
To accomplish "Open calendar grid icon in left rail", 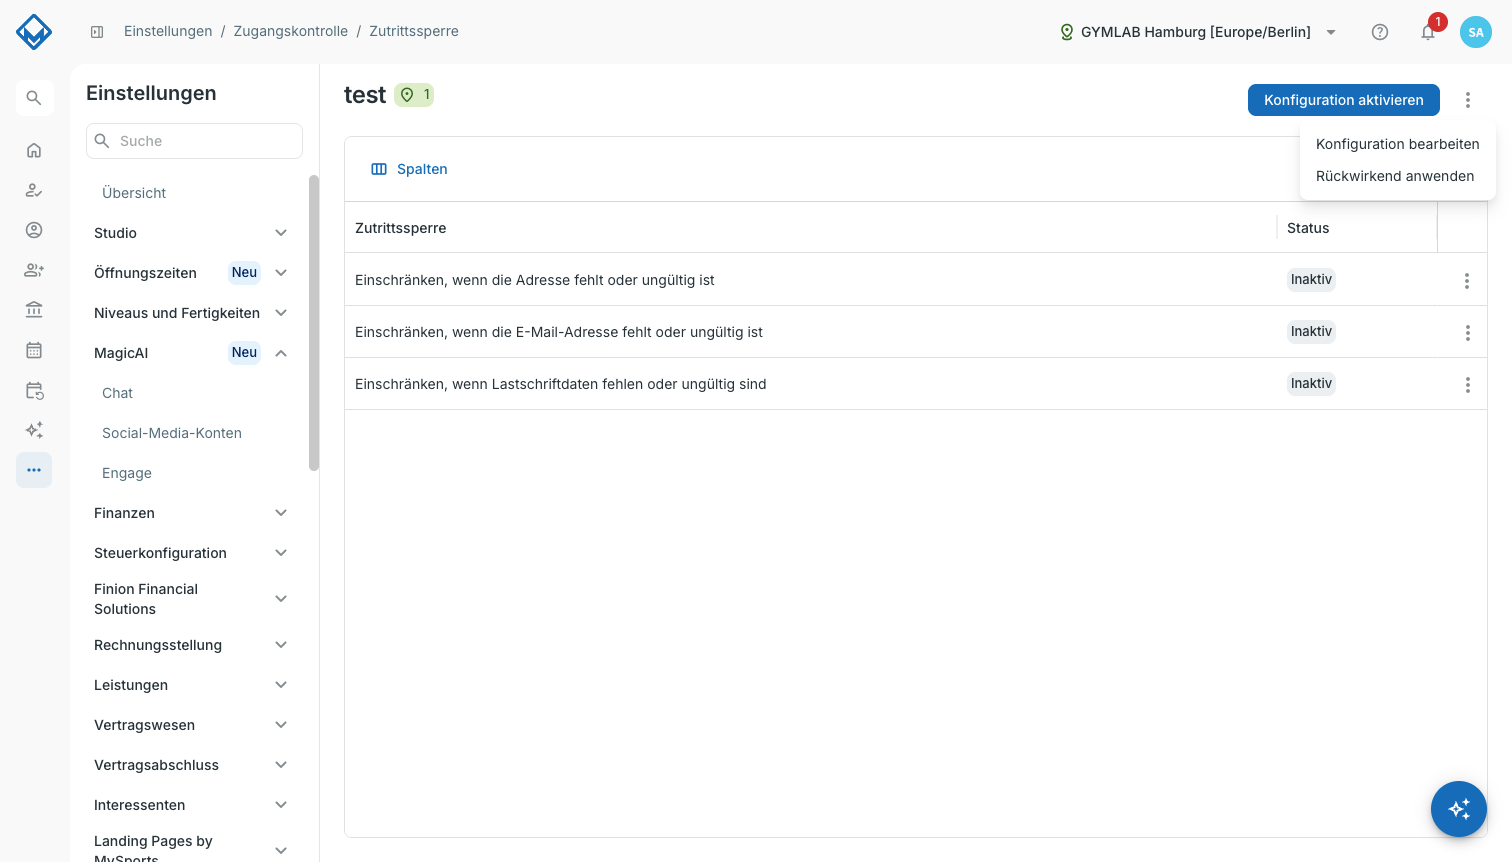I will (x=34, y=350).
